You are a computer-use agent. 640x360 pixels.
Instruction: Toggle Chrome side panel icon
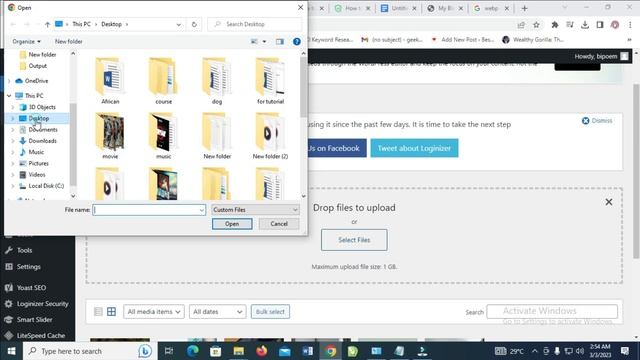coord(600,25)
